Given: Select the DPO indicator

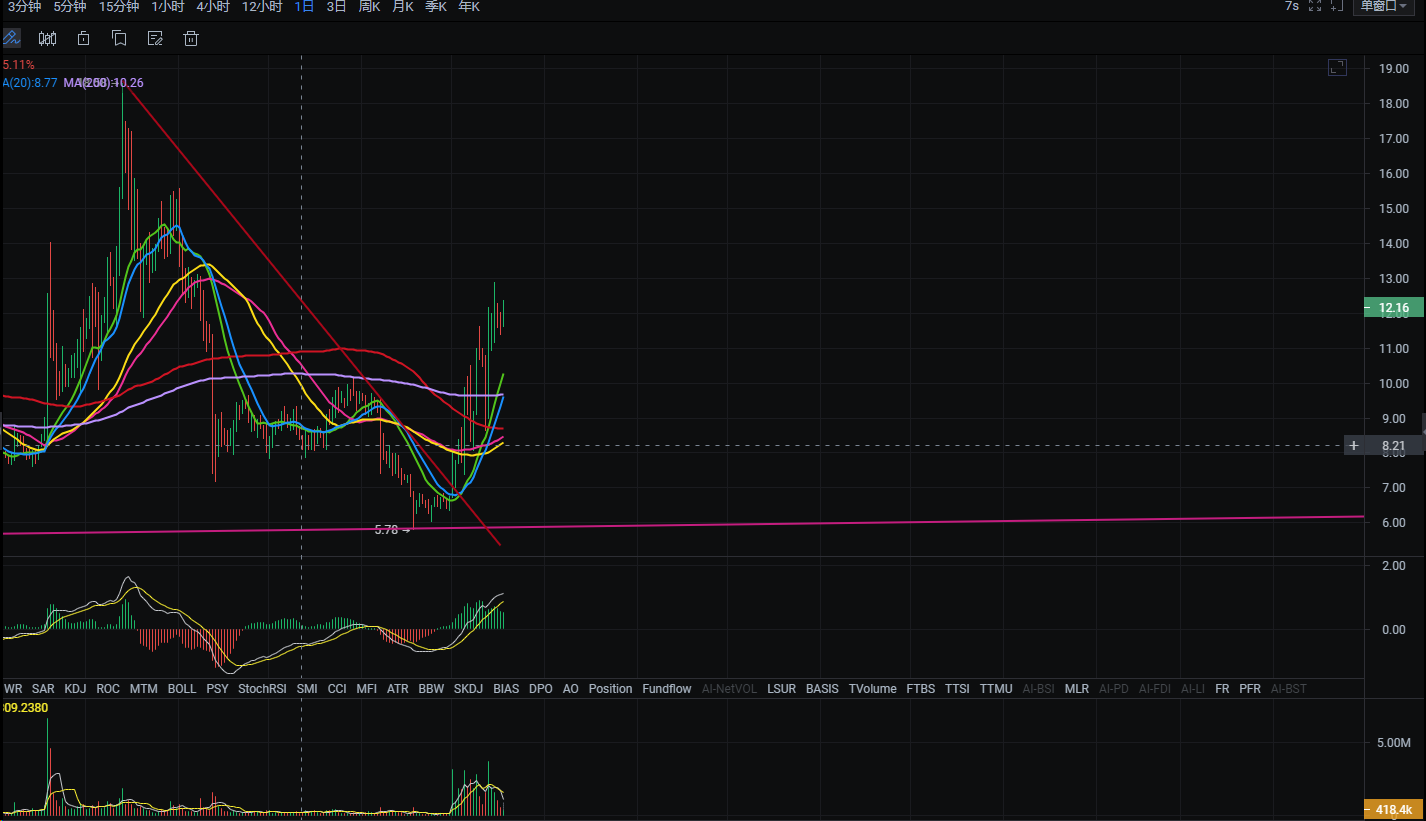Looking at the screenshot, I should [540, 689].
